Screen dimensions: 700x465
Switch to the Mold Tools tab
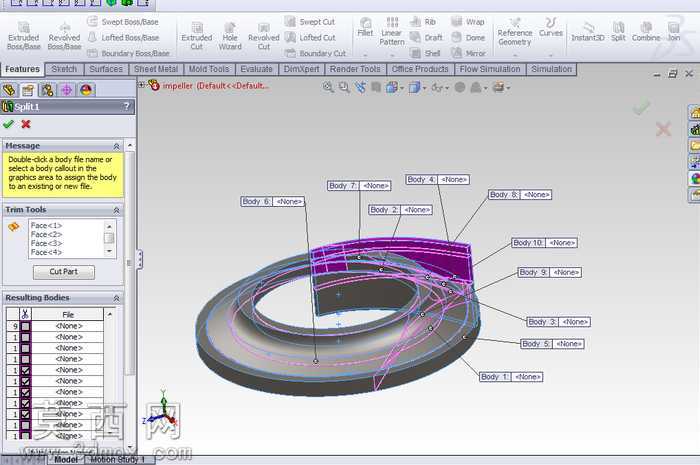tap(209, 69)
